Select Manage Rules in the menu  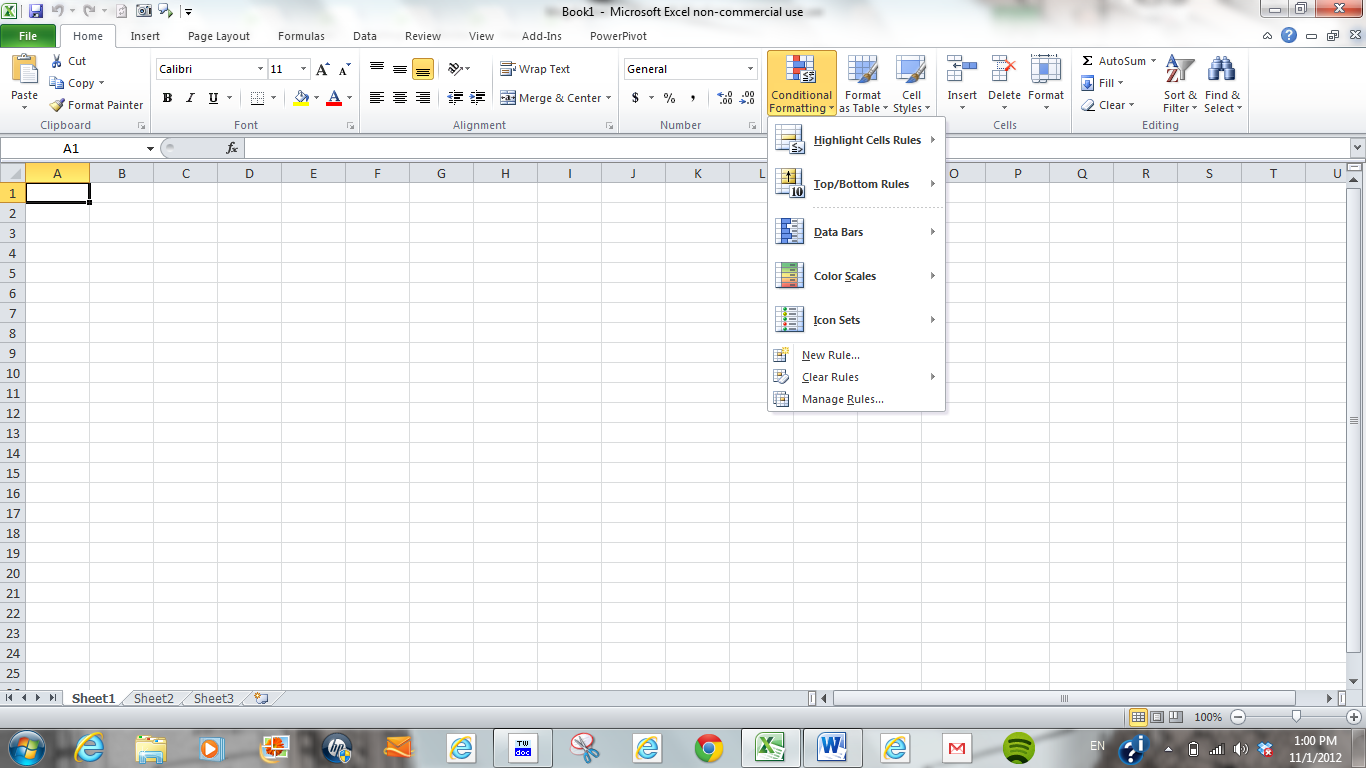tap(842, 399)
